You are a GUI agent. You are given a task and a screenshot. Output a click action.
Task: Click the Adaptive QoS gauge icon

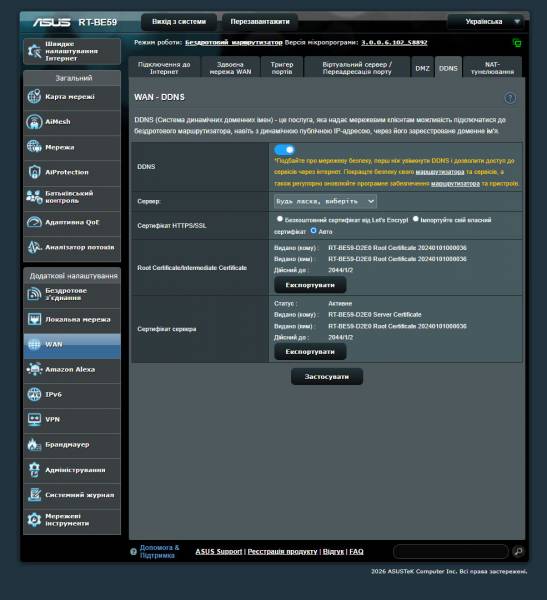[34, 222]
